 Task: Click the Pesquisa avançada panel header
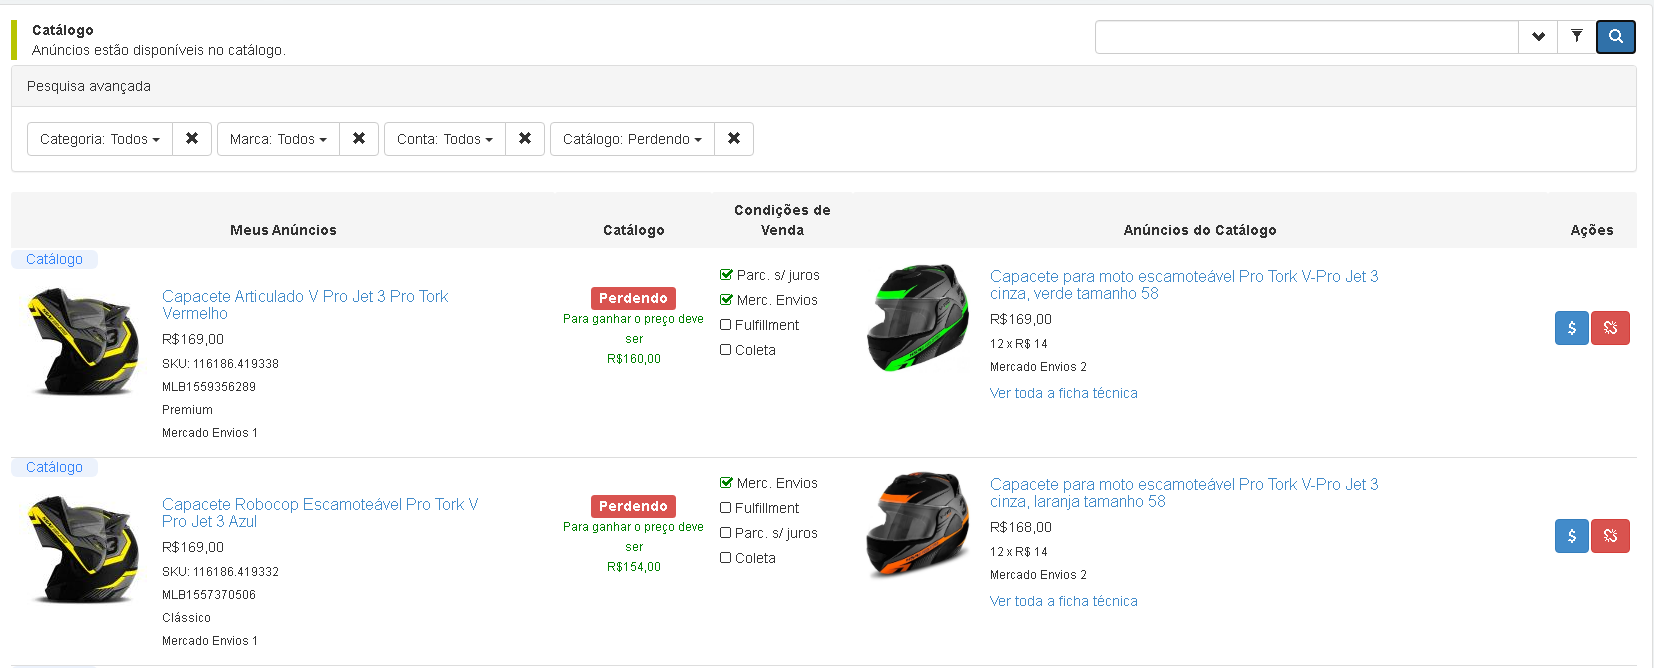pyautogui.click(x=824, y=87)
